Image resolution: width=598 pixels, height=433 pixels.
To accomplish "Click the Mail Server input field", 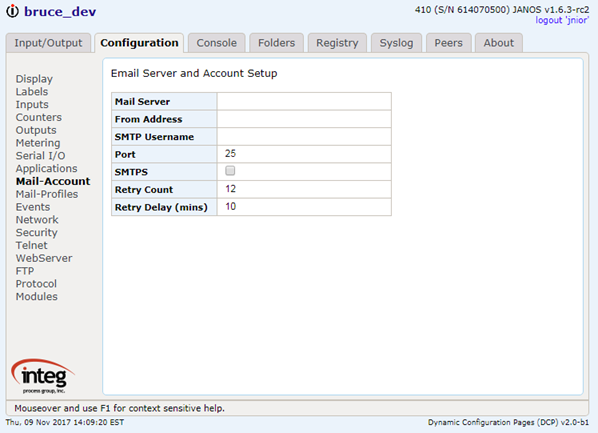I will pyautogui.click(x=304, y=101).
